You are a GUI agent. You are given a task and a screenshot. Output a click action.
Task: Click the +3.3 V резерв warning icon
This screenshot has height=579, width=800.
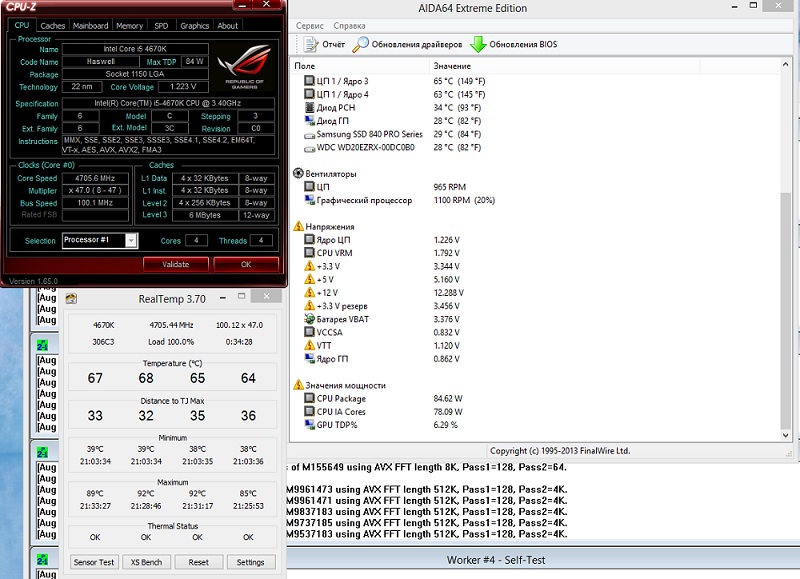[309, 306]
